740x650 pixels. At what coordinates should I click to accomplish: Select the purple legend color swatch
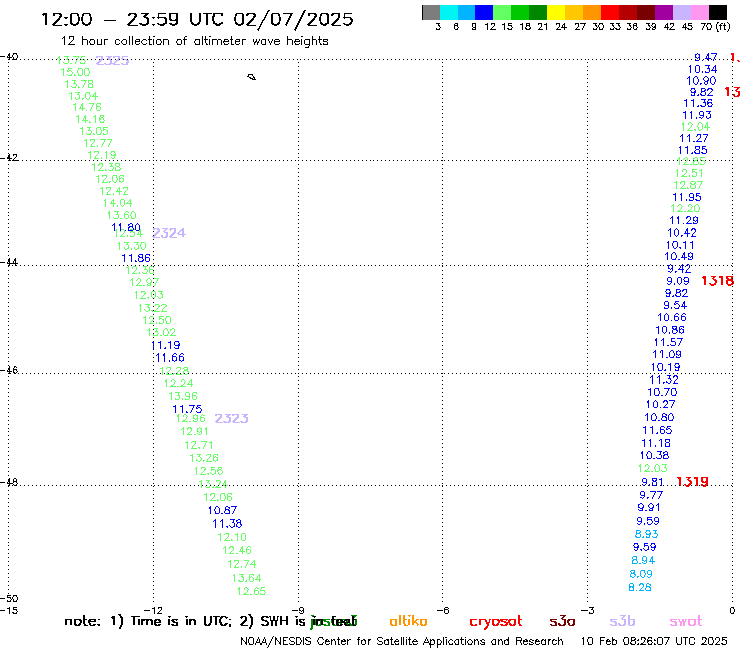click(664, 12)
